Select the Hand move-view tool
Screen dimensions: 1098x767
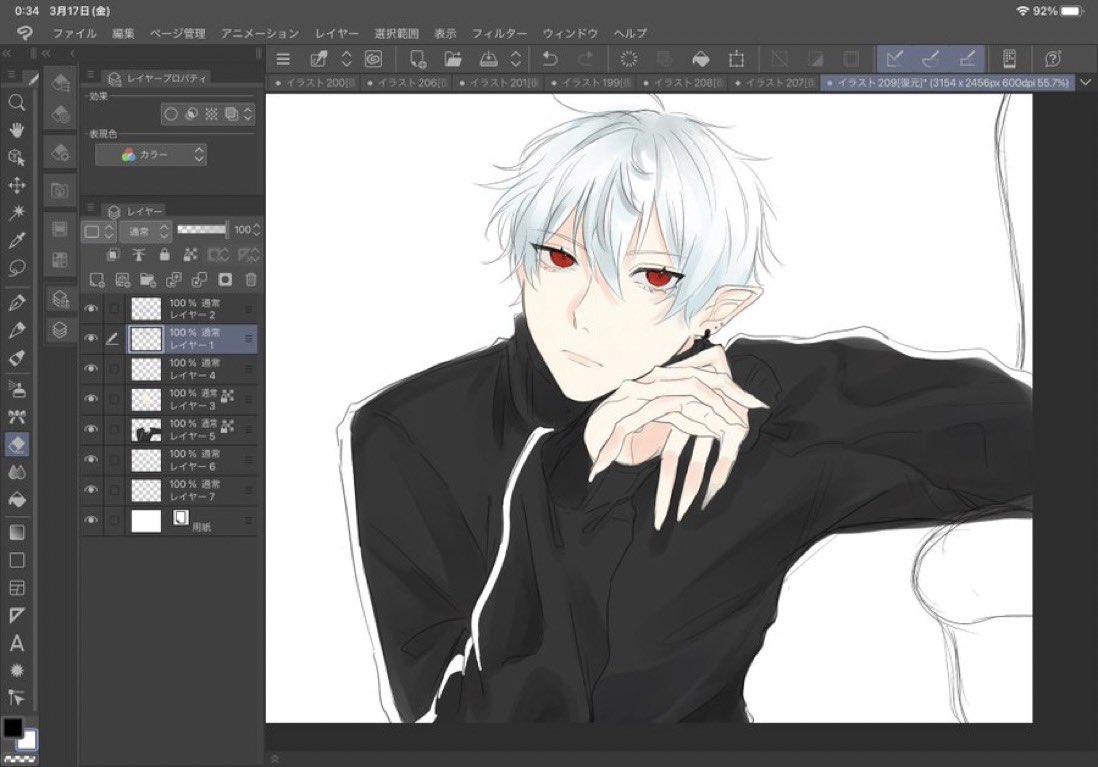(x=17, y=130)
